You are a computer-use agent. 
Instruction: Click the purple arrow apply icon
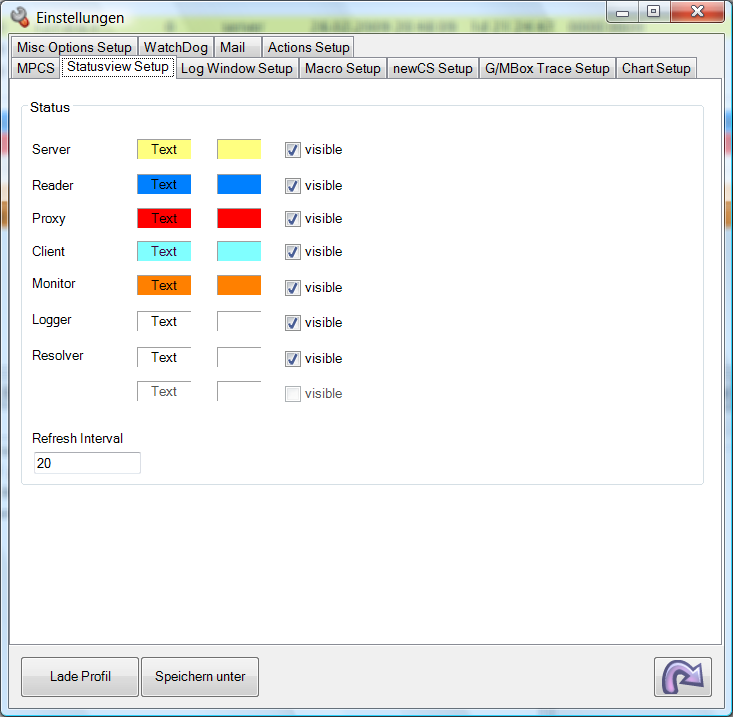click(x=683, y=677)
